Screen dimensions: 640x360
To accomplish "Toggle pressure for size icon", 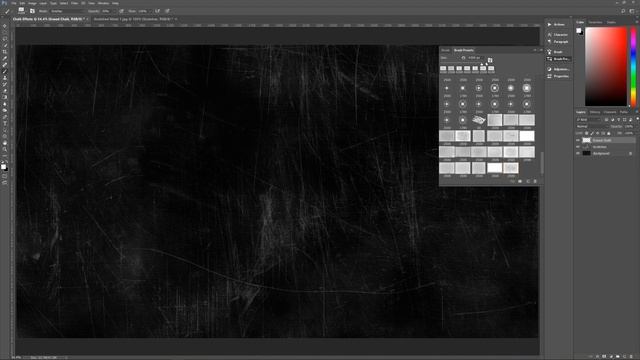I will [x=167, y=11].
